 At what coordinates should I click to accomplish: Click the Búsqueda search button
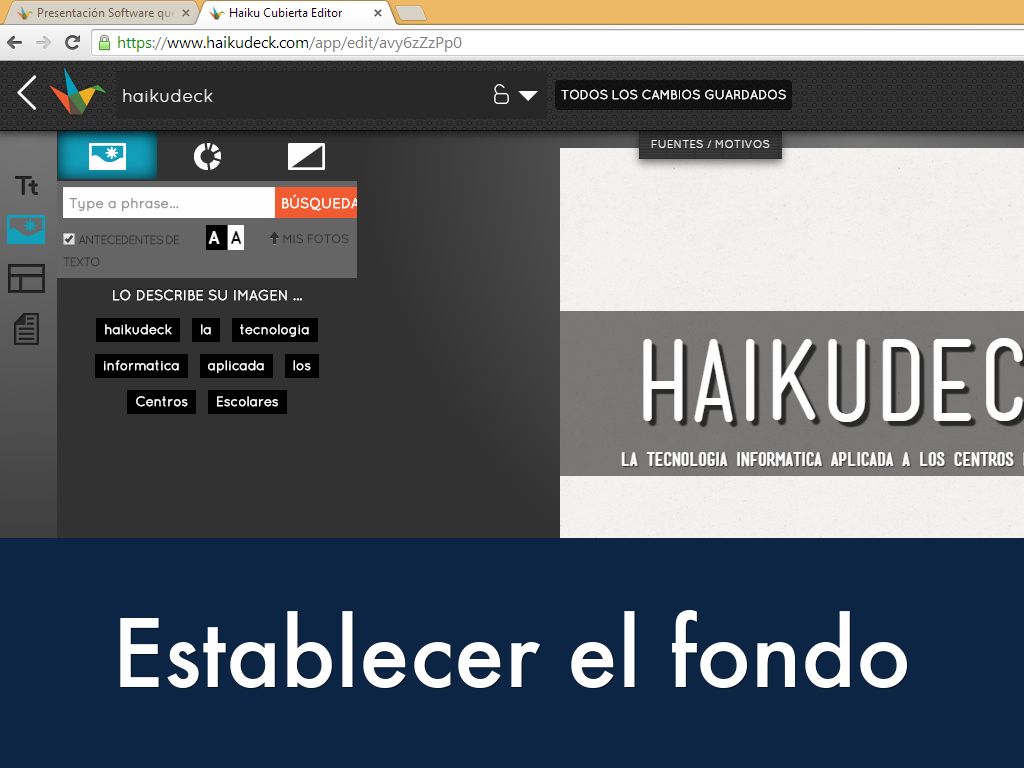317,203
